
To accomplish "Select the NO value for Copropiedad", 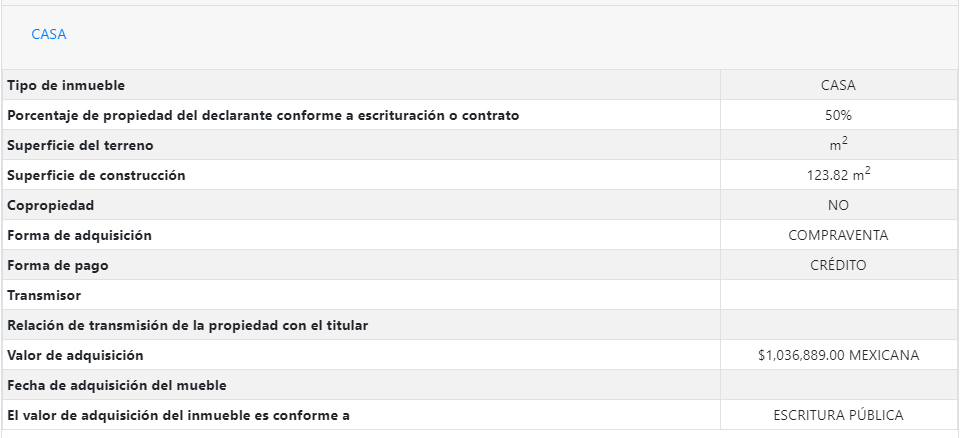I will pos(838,205).
